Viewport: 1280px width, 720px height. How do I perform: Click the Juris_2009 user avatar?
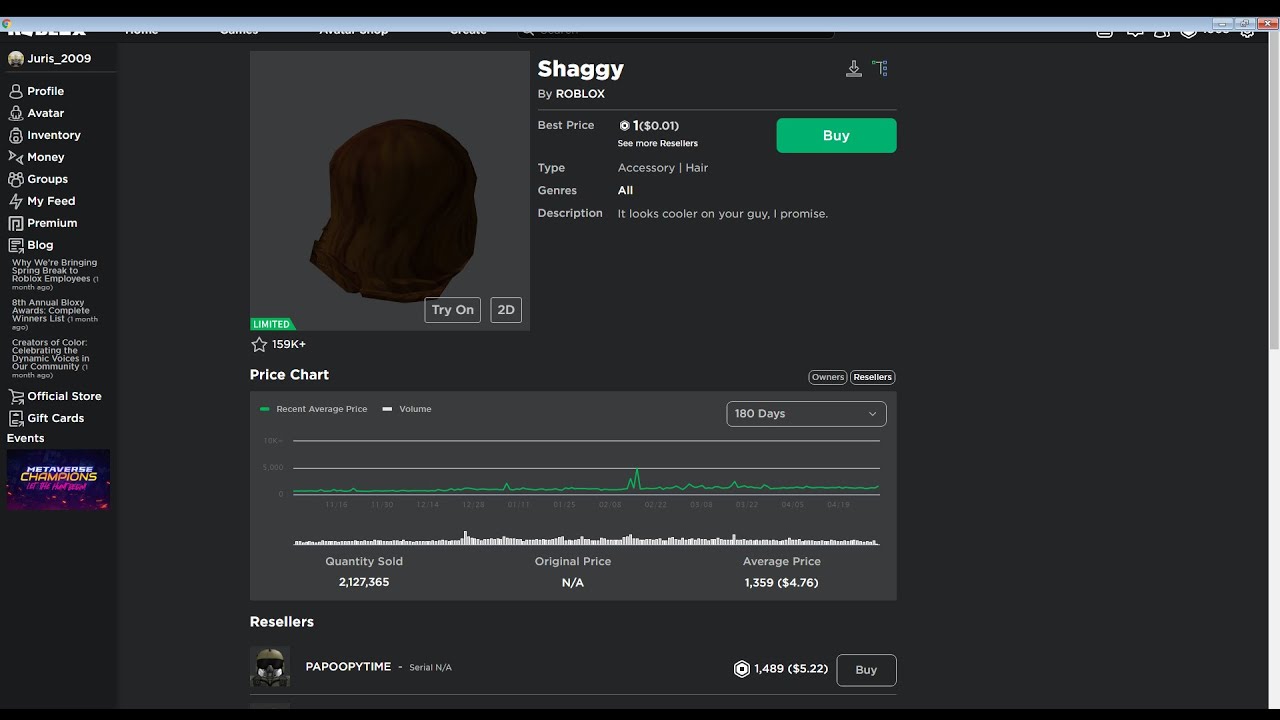tap(16, 59)
